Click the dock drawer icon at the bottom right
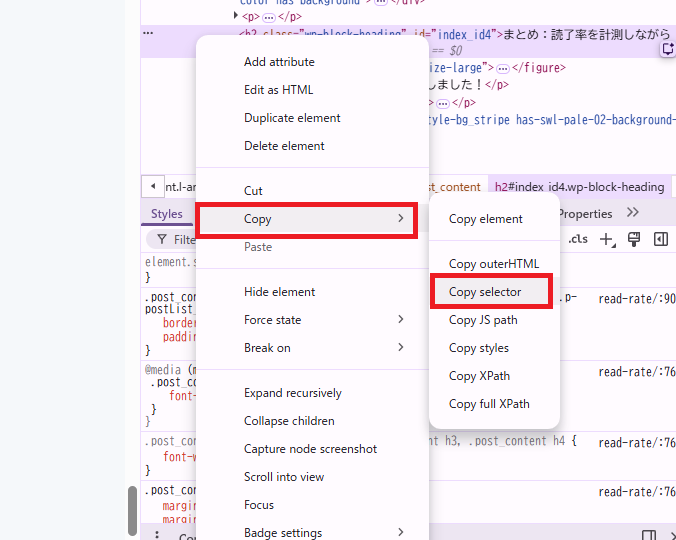676x540 pixels. [x=649, y=536]
